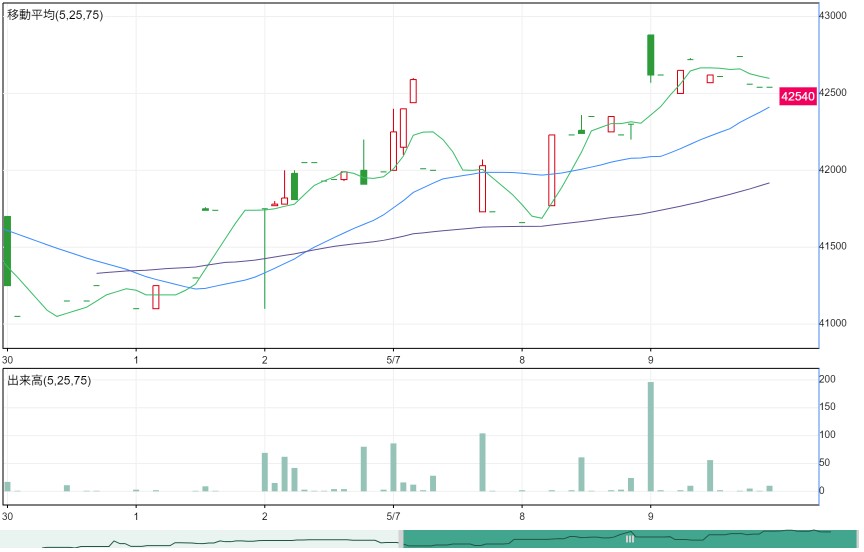Click the 移動平均(5,25,75) indicator title
The width and height of the screenshot is (864, 552).
click(55, 15)
